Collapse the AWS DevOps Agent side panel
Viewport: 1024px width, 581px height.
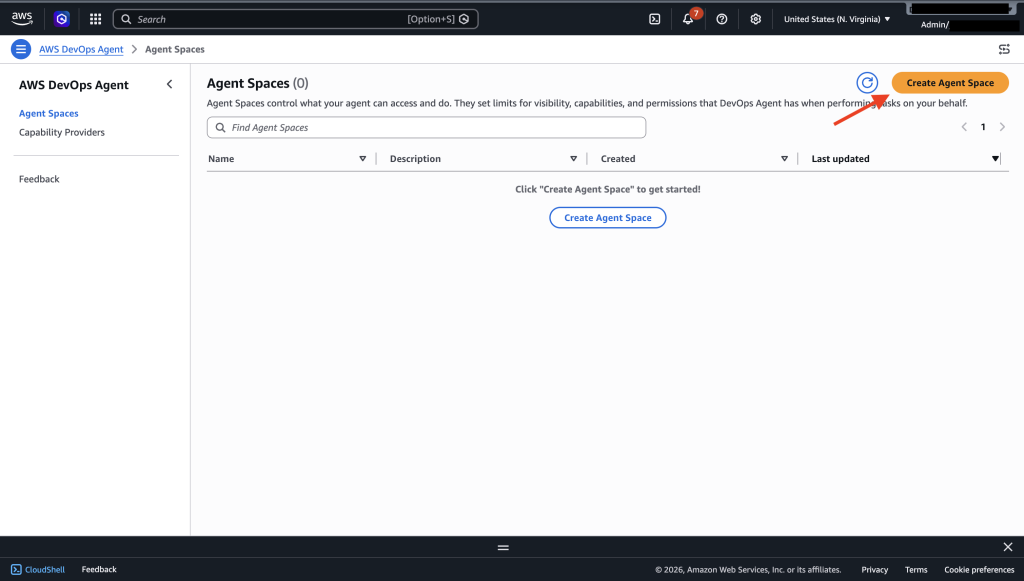(170, 84)
